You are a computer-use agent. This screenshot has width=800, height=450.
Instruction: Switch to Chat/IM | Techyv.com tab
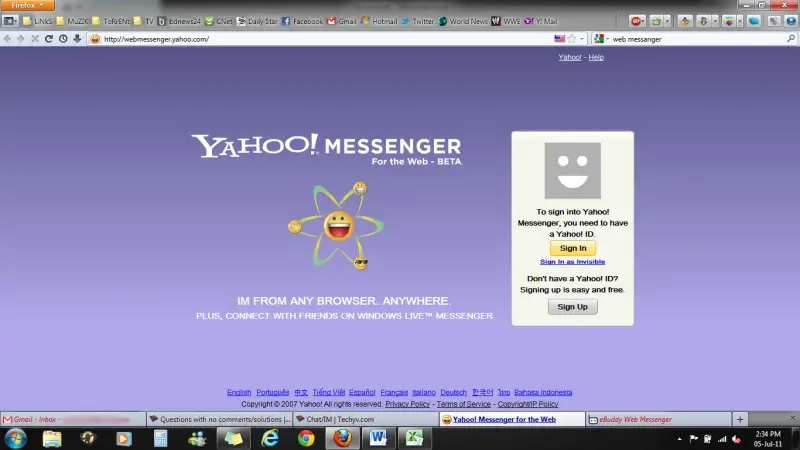pos(366,419)
